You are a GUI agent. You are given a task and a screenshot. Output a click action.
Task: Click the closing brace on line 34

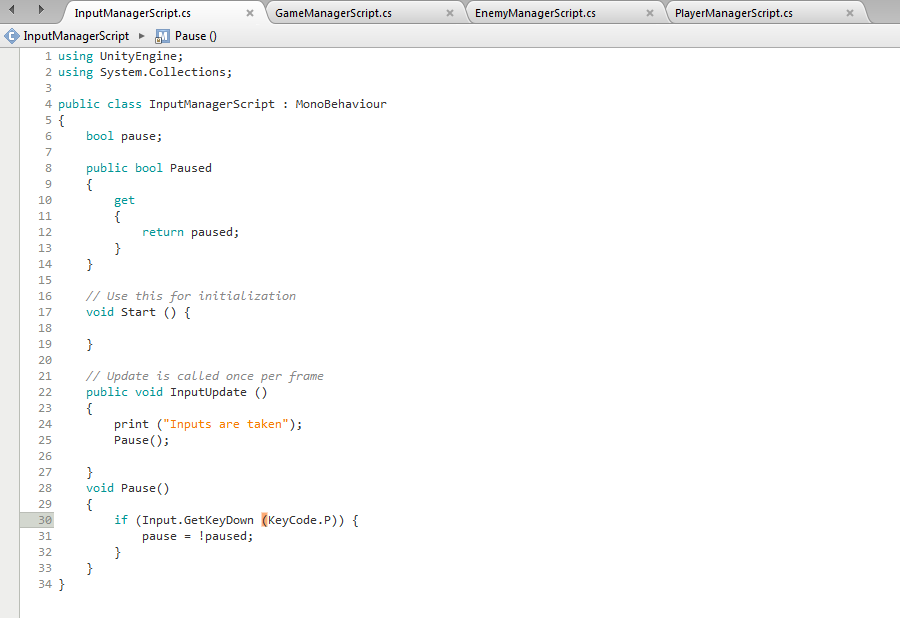click(x=61, y=584)
